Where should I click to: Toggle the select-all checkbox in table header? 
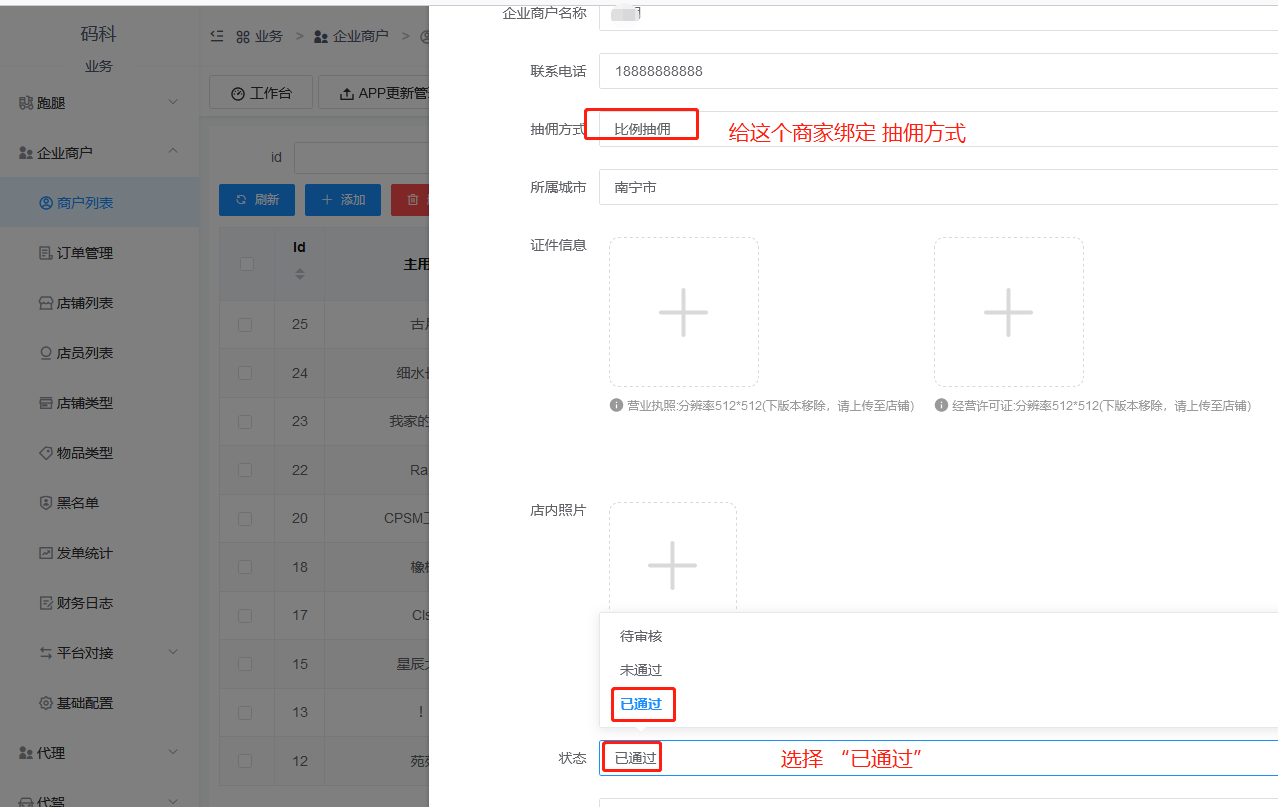point(247,262)
